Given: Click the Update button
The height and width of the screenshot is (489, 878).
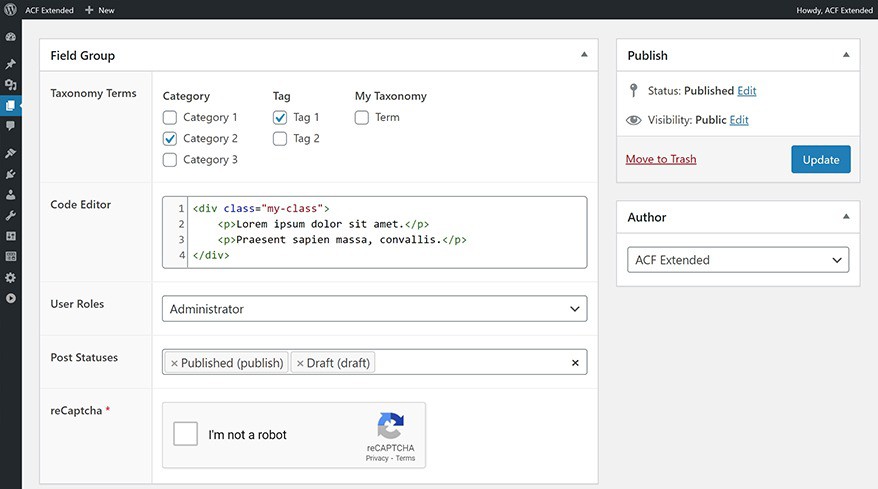Looking at the screenshot, I should pos(820,160).
